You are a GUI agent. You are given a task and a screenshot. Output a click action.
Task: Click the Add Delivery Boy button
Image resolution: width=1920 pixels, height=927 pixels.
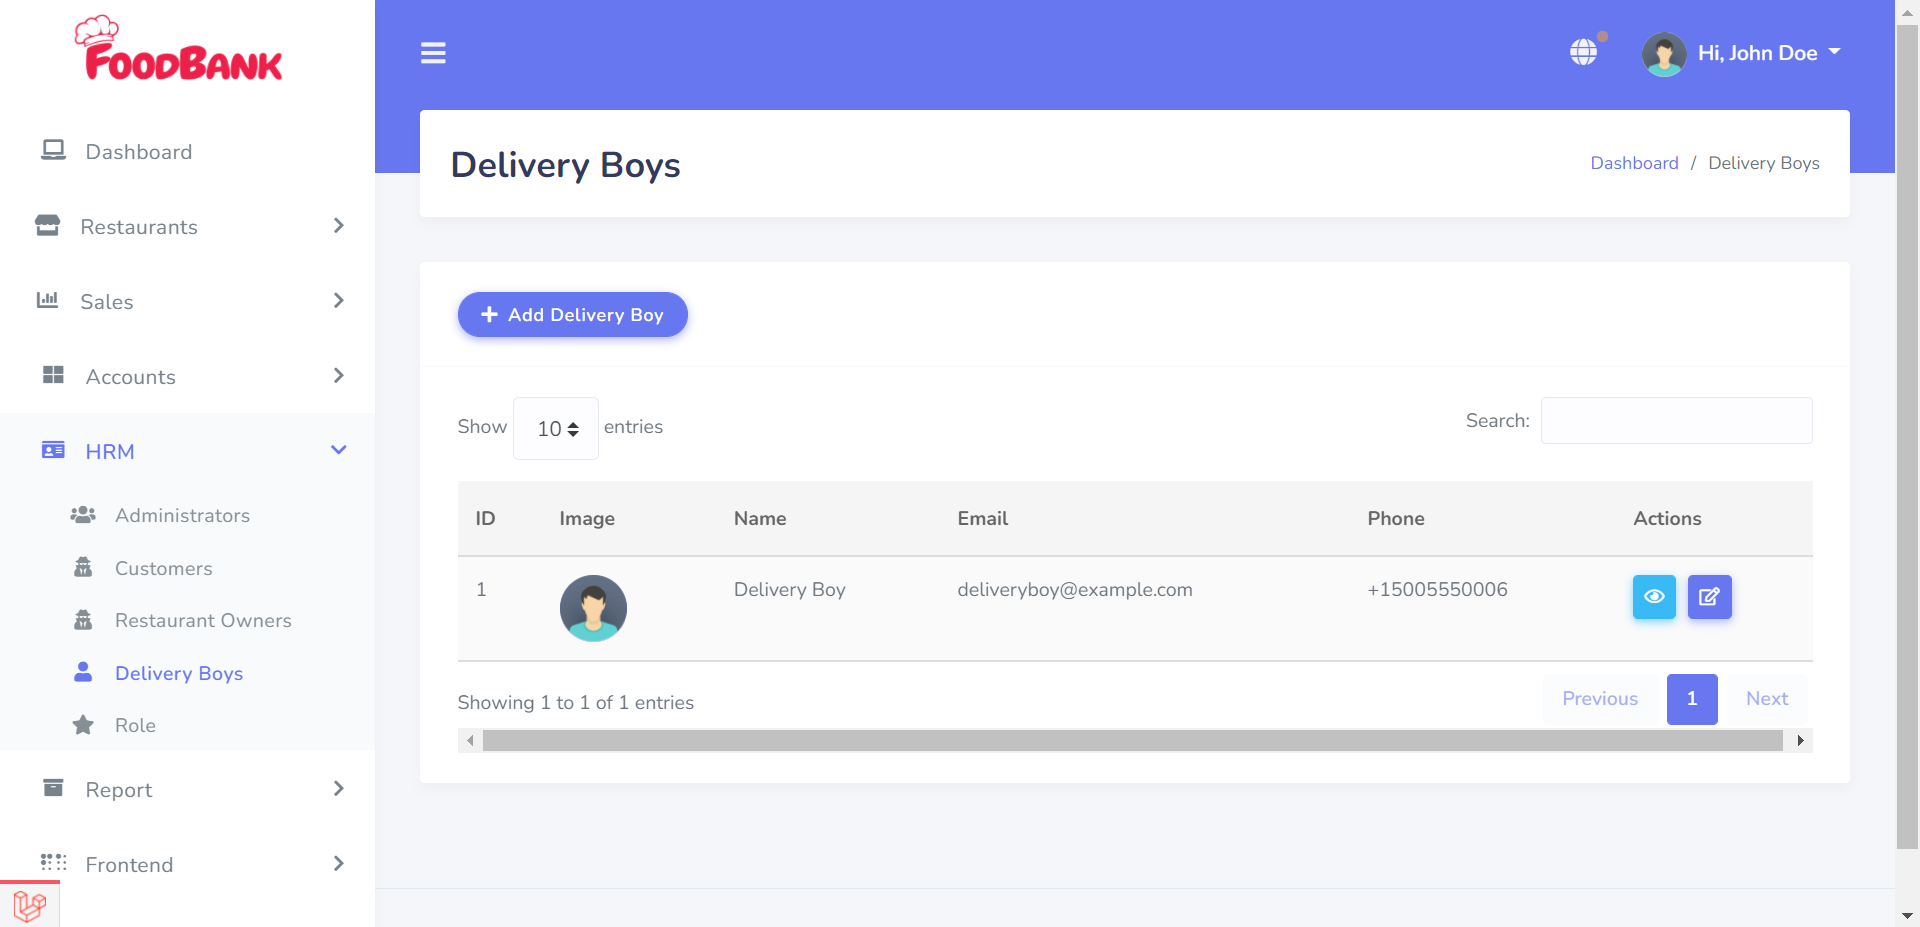tap(572, 314)
